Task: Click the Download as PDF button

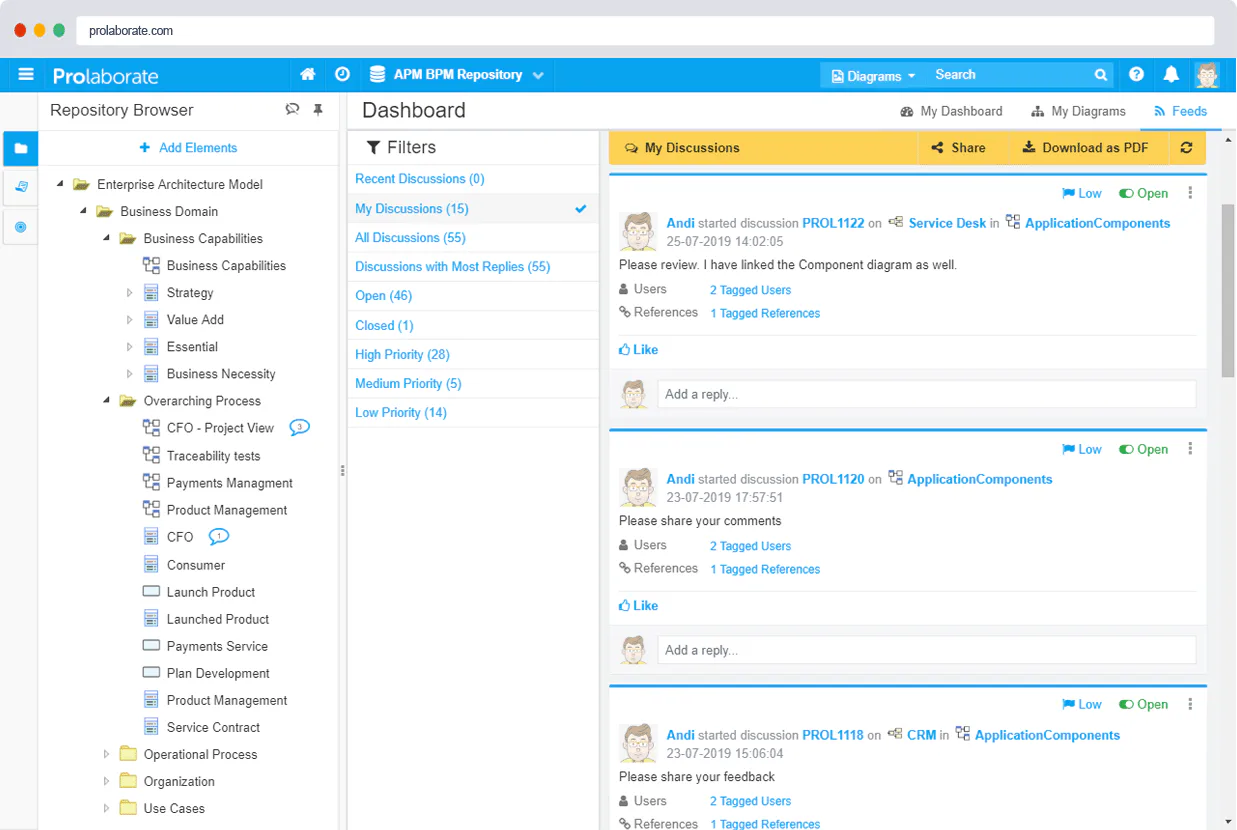Action: [x=1085, y=148]
